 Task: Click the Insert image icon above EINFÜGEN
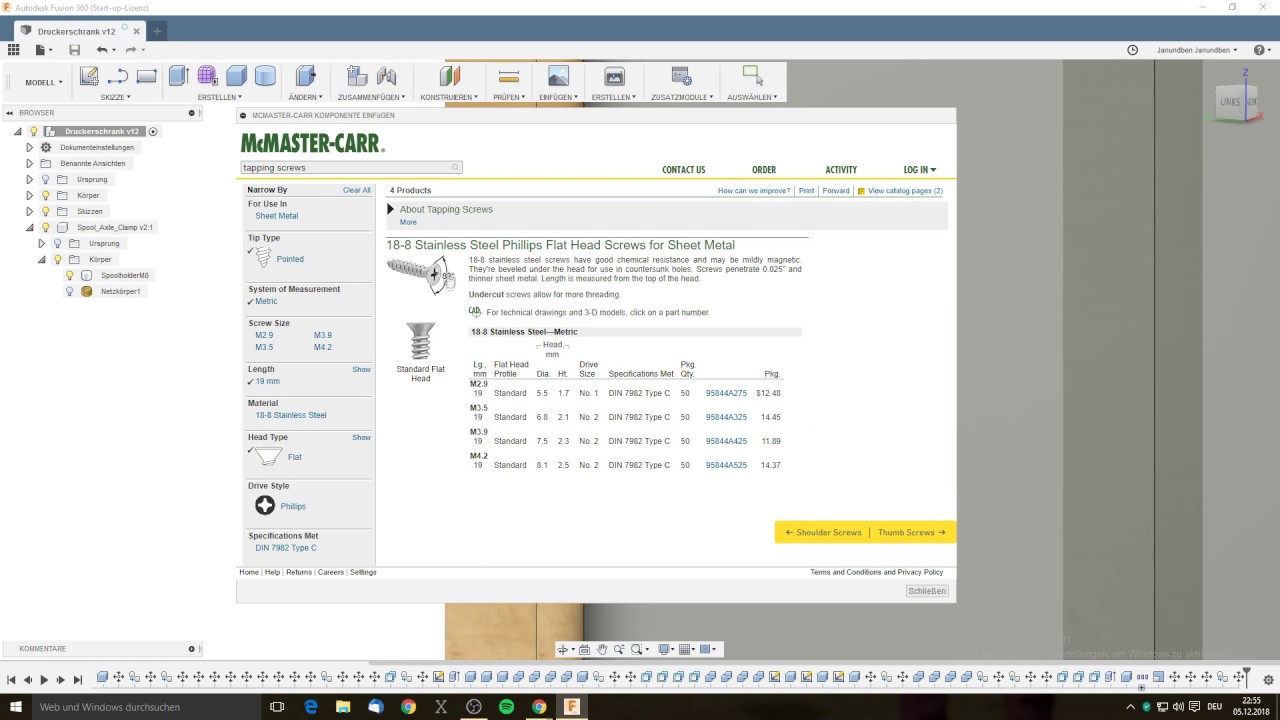pos(558,76)
